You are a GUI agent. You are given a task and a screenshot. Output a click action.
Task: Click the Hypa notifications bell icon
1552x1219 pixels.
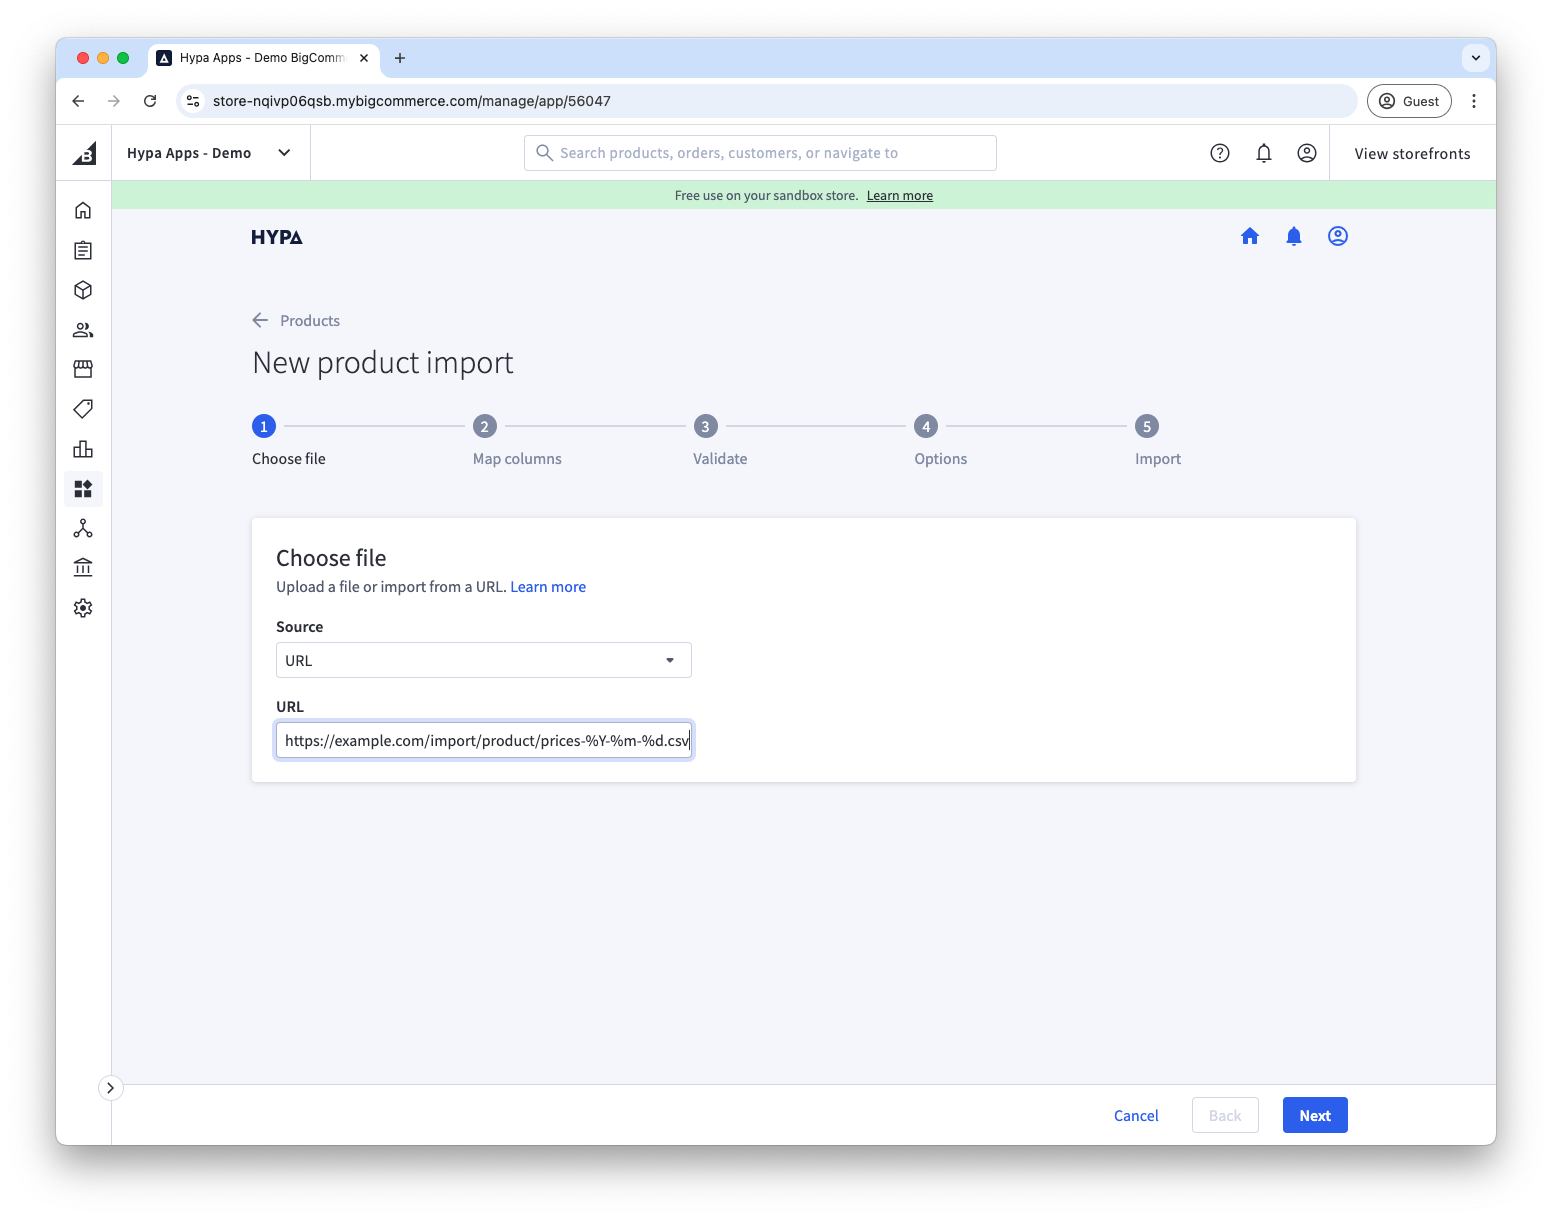point(1293,236)
